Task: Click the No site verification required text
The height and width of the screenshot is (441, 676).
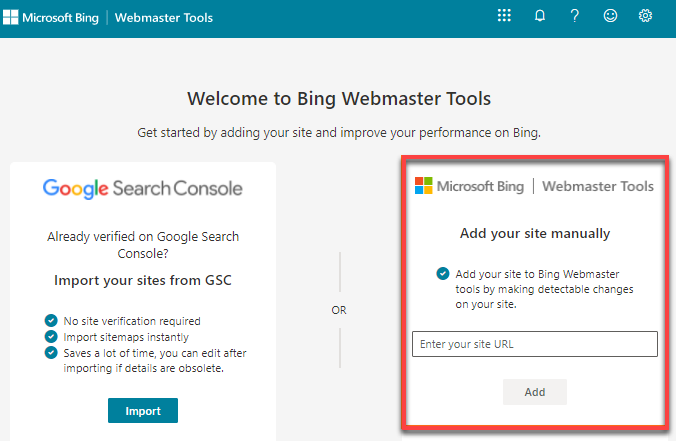Action: pyautogui.click(x=132, y=321)
